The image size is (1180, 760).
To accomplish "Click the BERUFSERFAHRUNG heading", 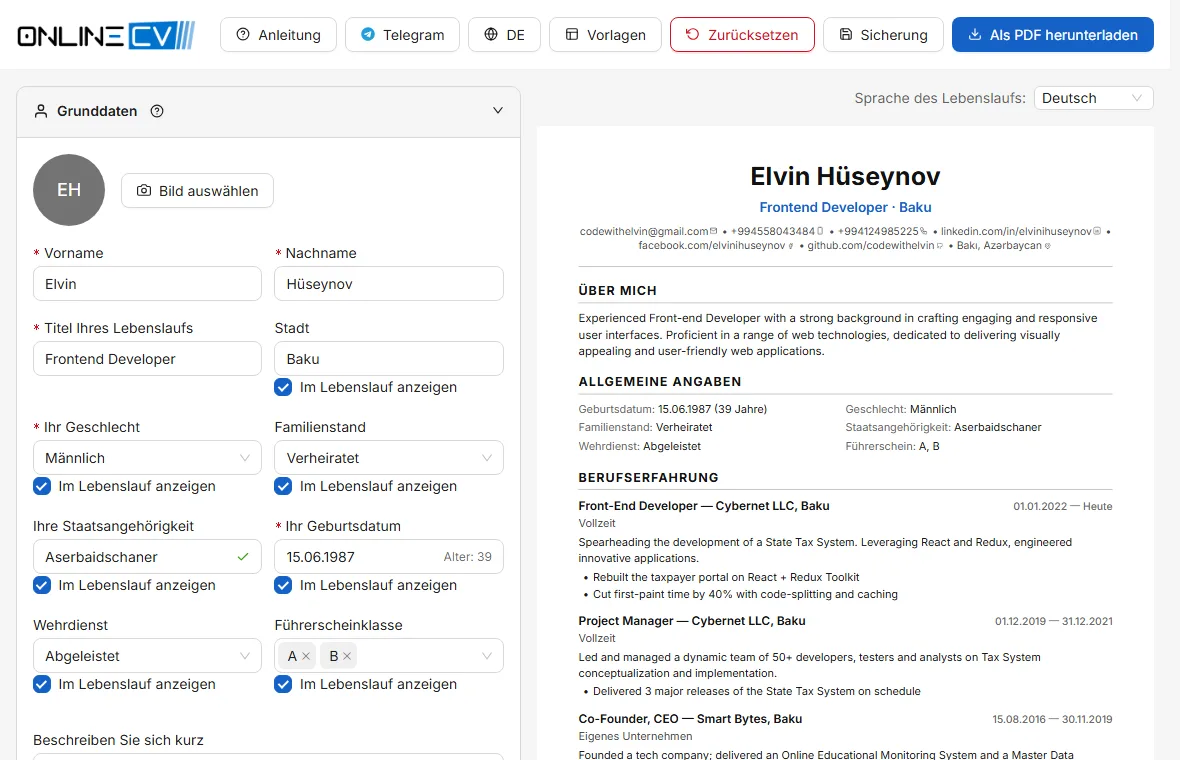I will (x=648, y=478).
